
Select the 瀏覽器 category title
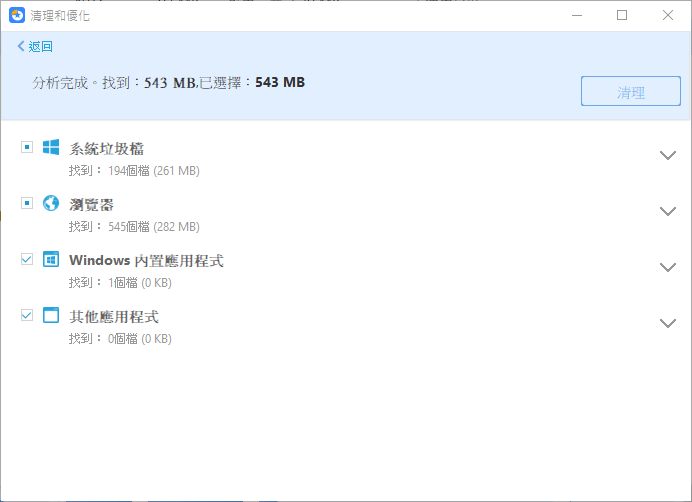click(91, 204)
